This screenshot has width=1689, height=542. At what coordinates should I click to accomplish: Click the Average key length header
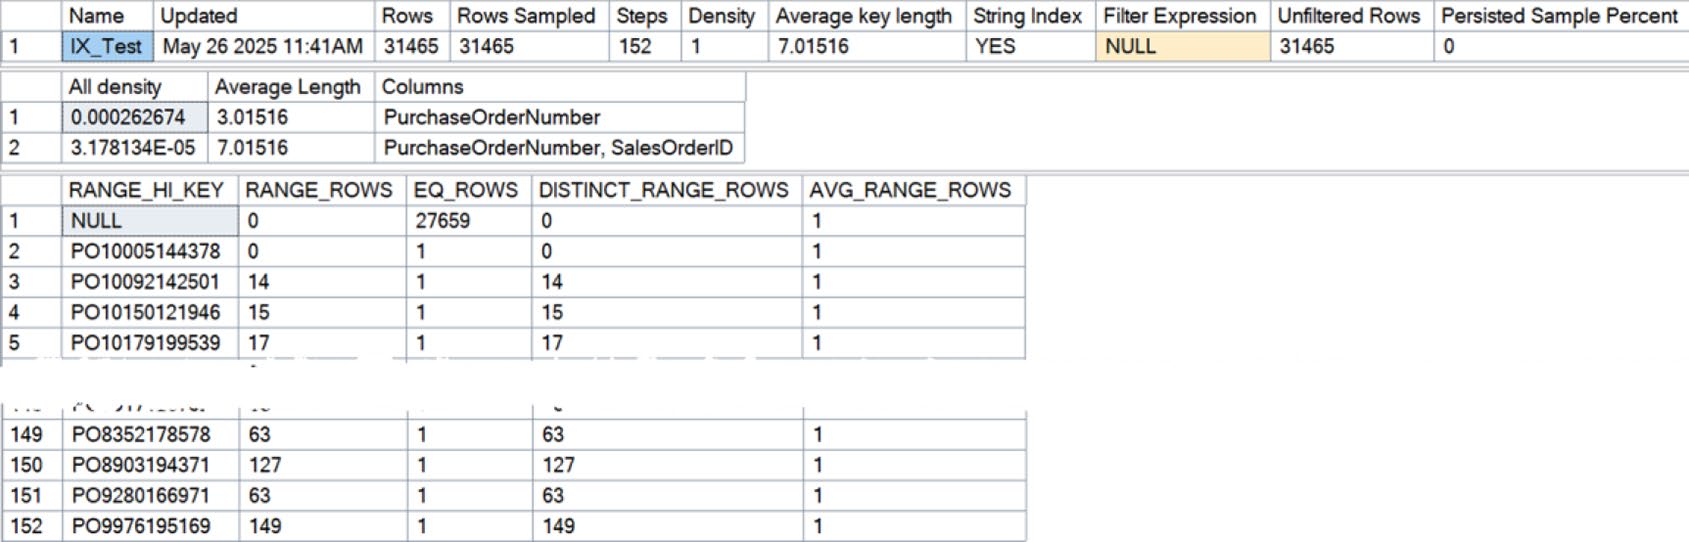coord(866,16)
